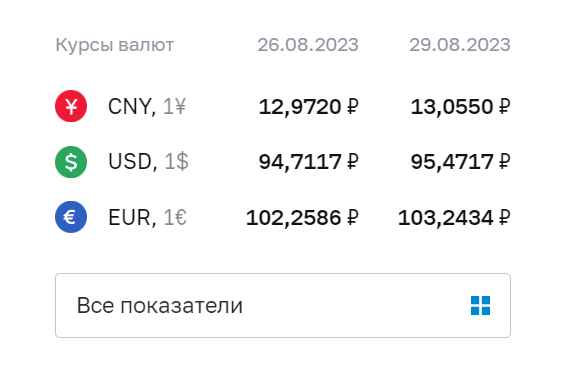Select the EUR, 1€ currency label
The width and height of the screenshot is (579, 368).
[147, 217]
